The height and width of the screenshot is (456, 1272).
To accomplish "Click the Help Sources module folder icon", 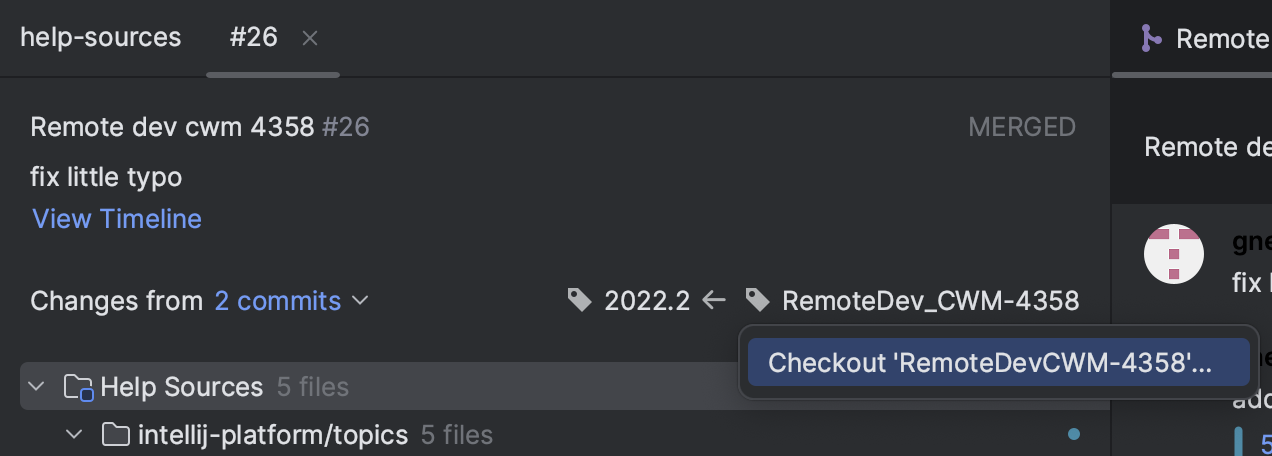I will pyautogui.click(x=78, y=387).
